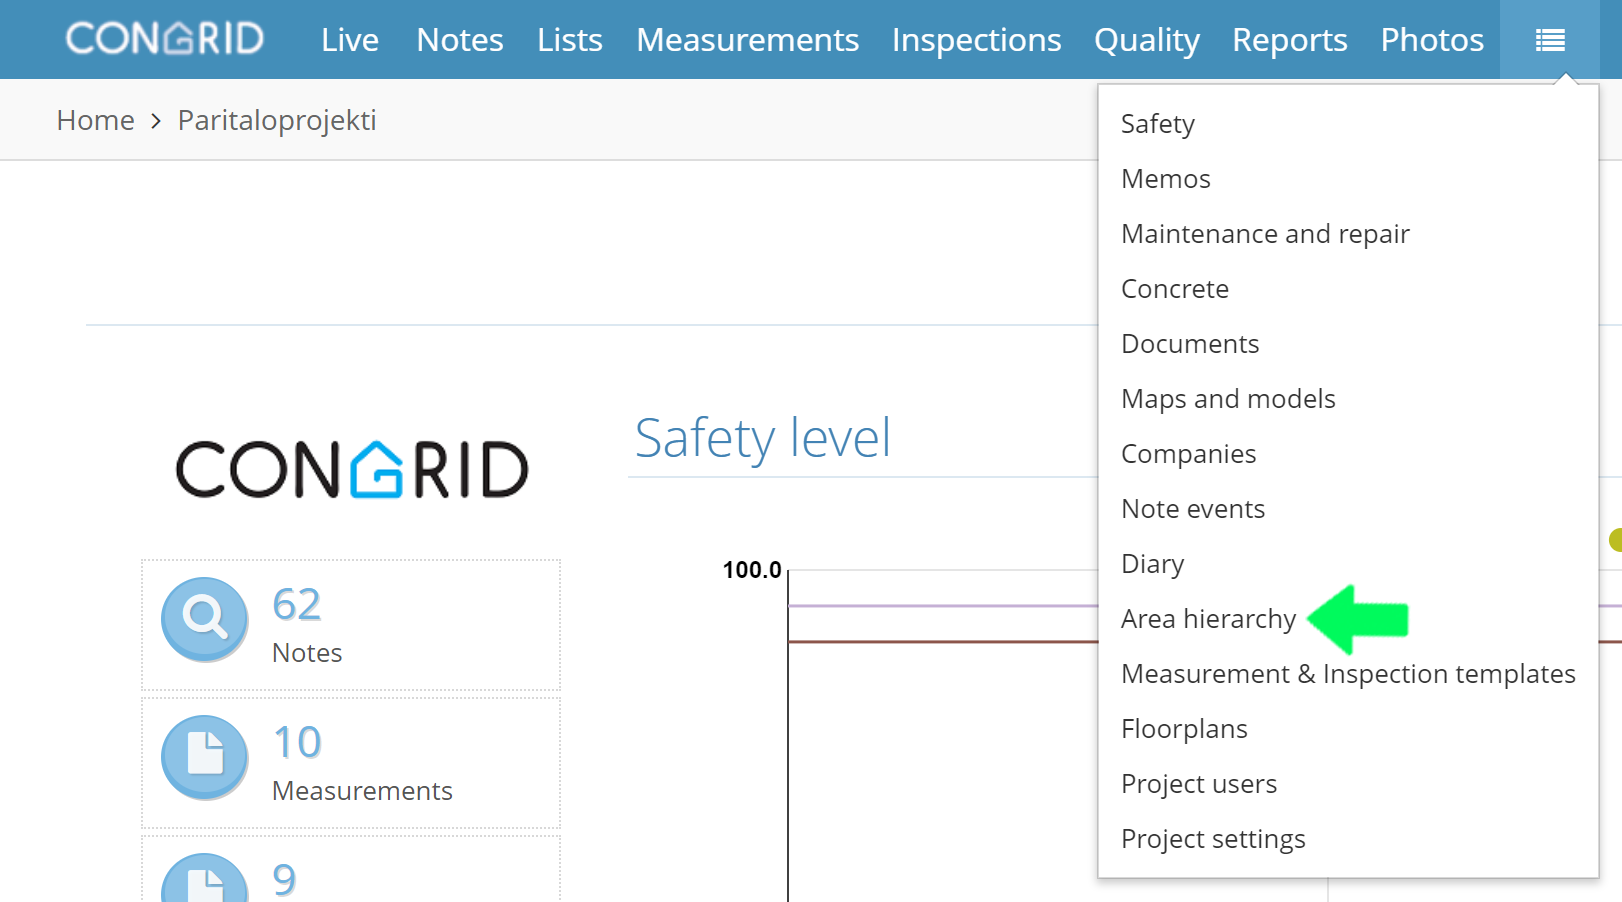Screen dimensions: 1622x902
Task: Click the Congrid logo in the top bar
Action: [x=165, y=39]
